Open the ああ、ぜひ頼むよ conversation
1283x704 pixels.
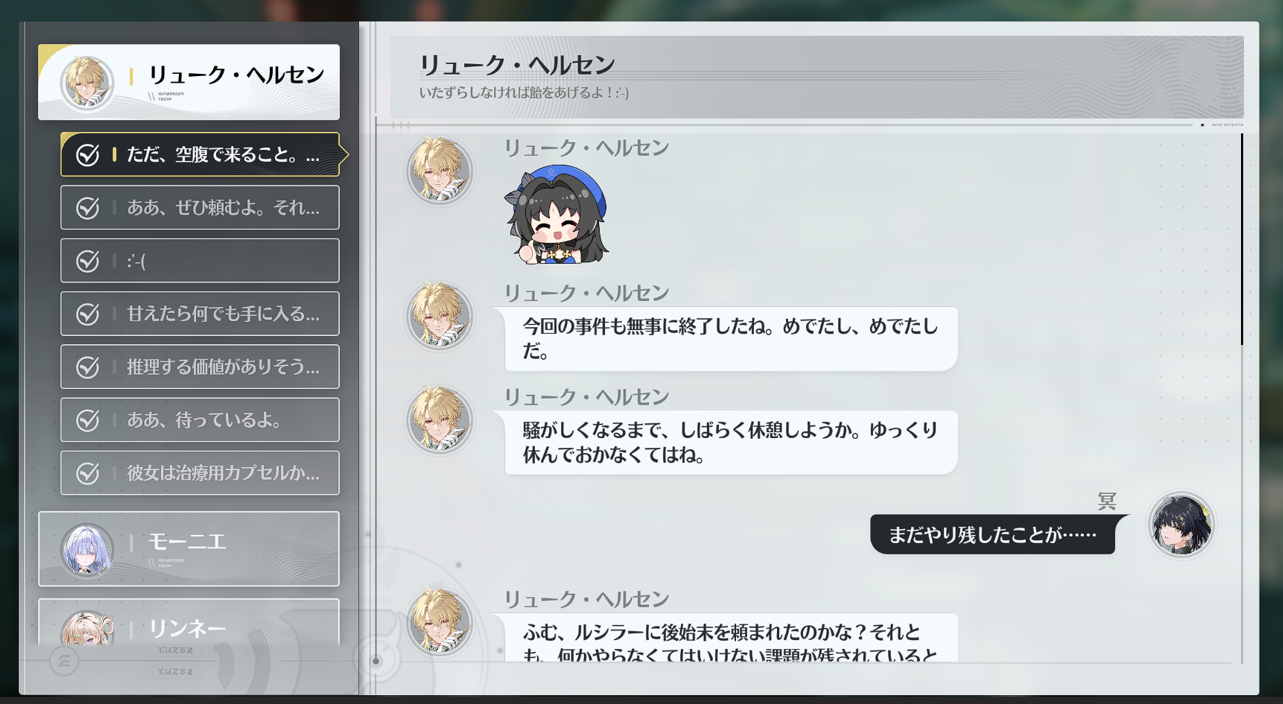(x=200, y=208)
